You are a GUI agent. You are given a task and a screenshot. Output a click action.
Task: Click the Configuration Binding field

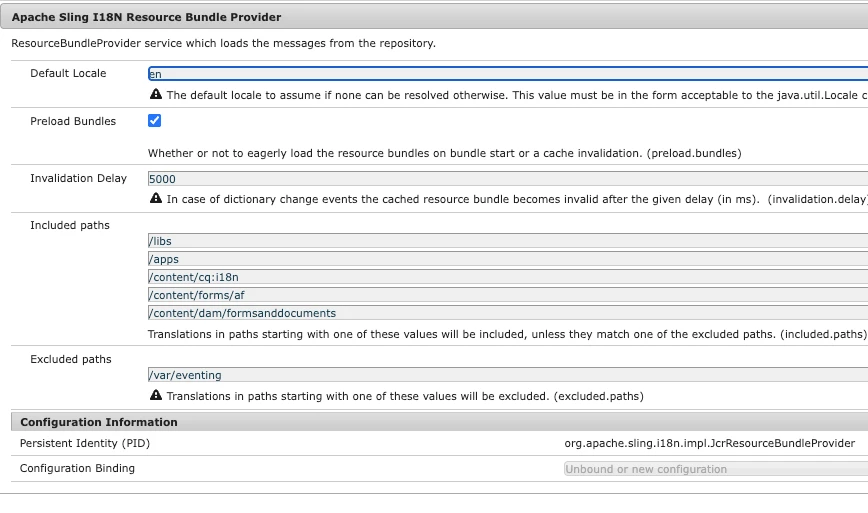(x=716, y=469)
